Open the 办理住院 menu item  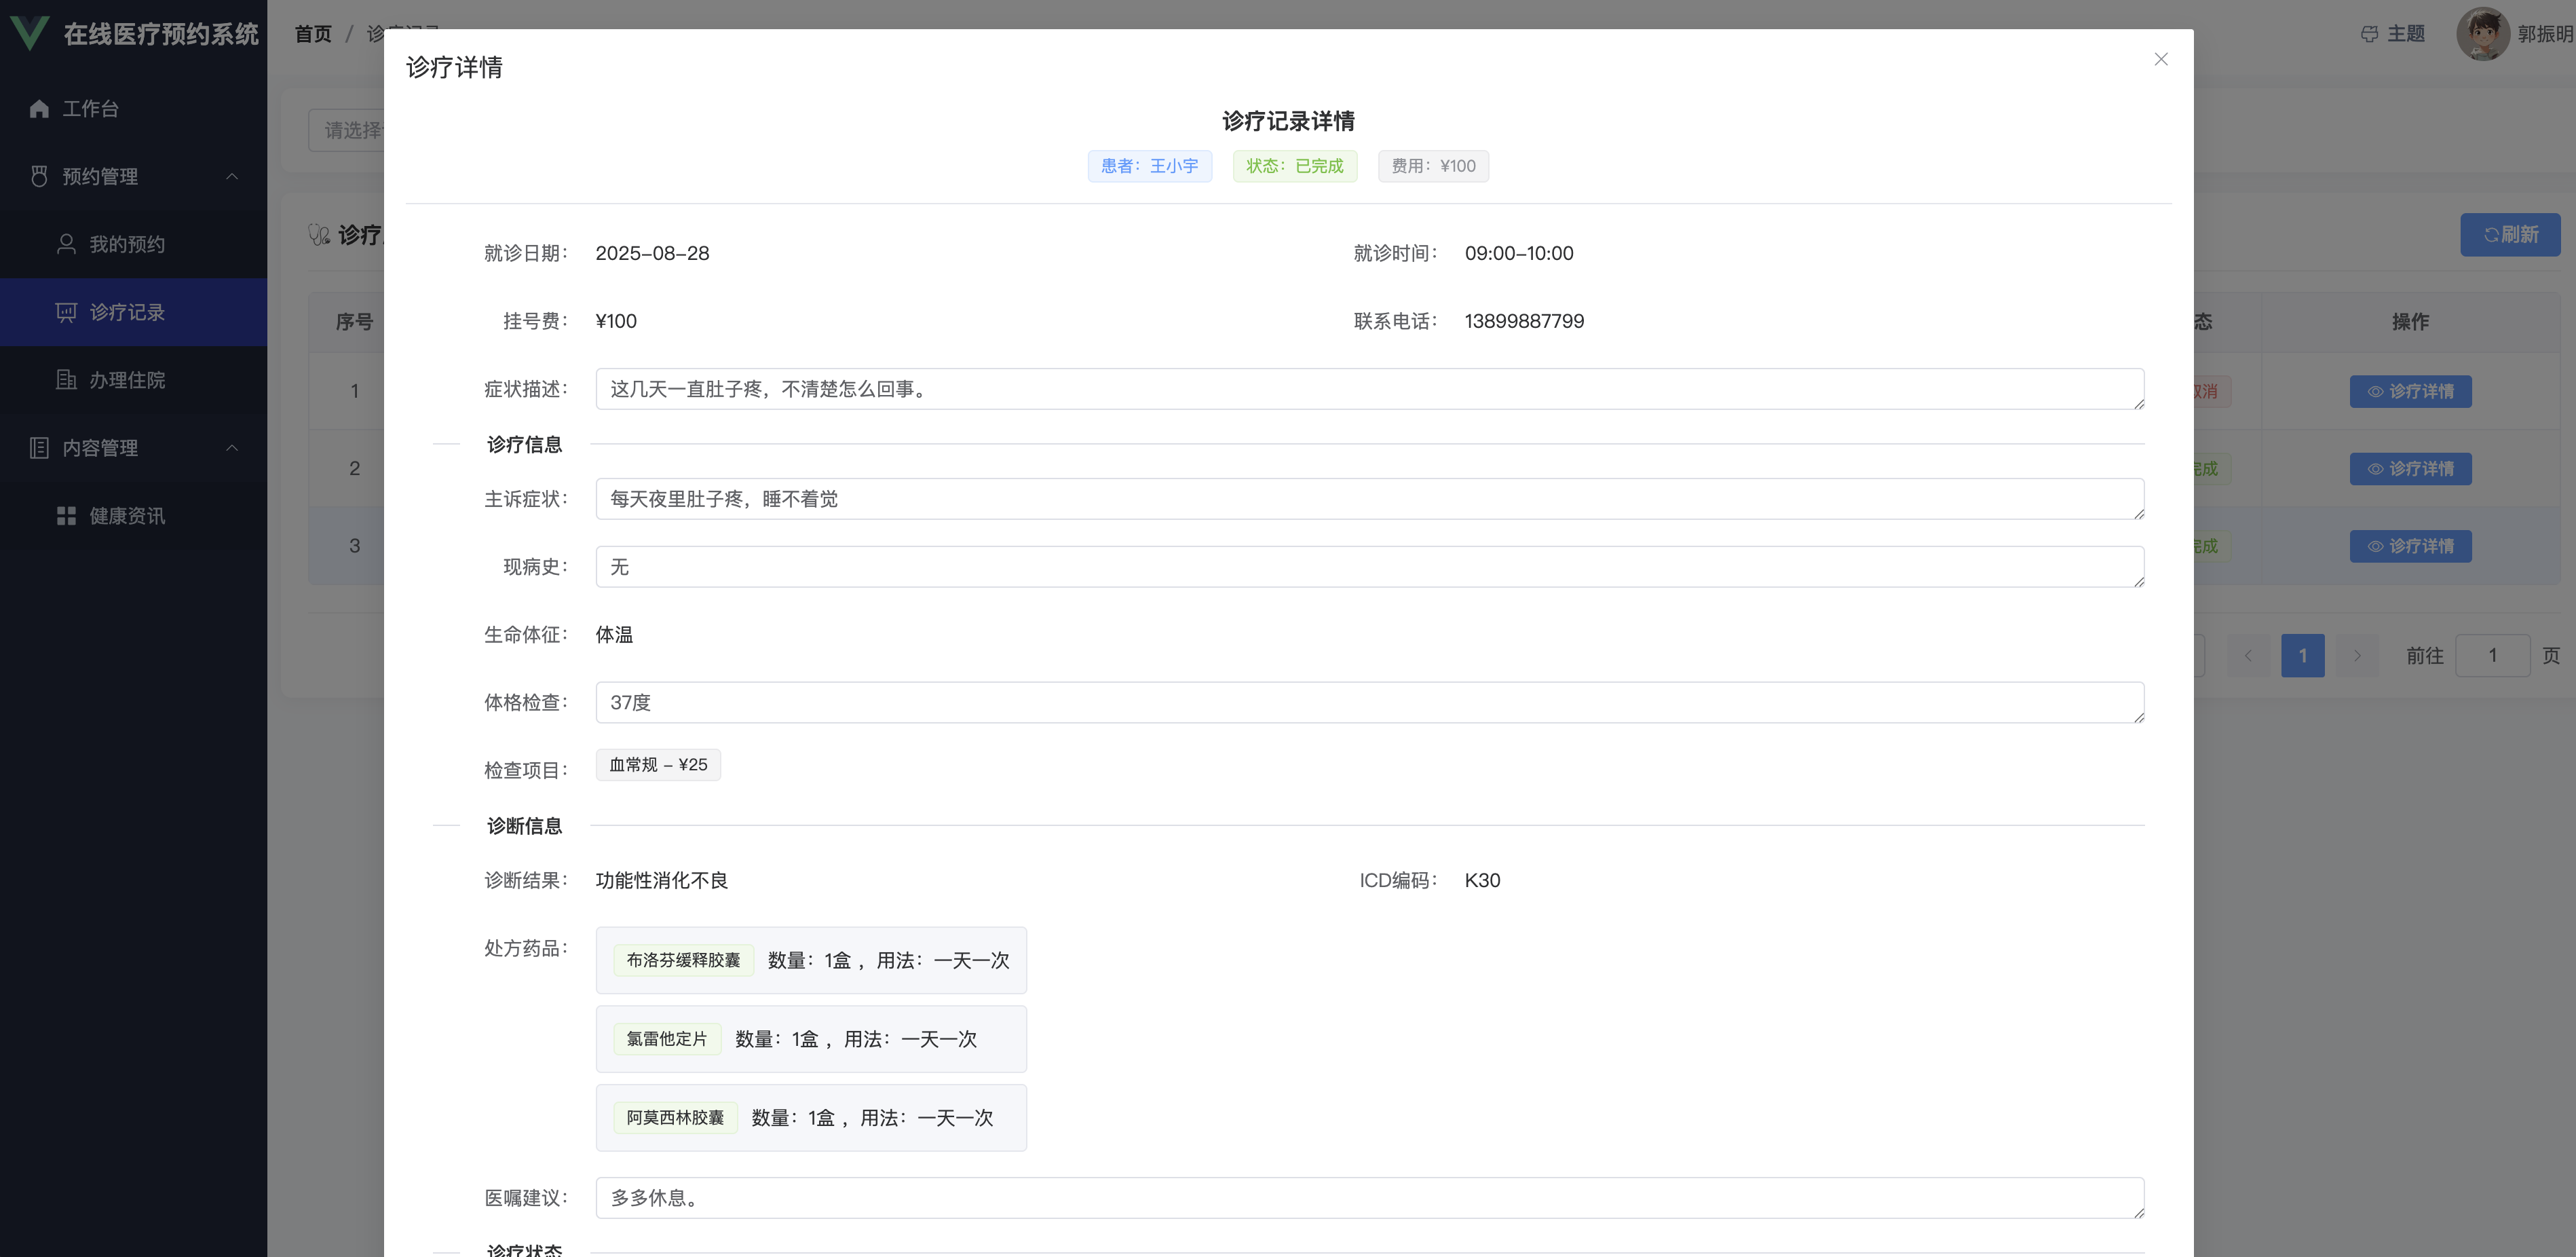point(127,380)
